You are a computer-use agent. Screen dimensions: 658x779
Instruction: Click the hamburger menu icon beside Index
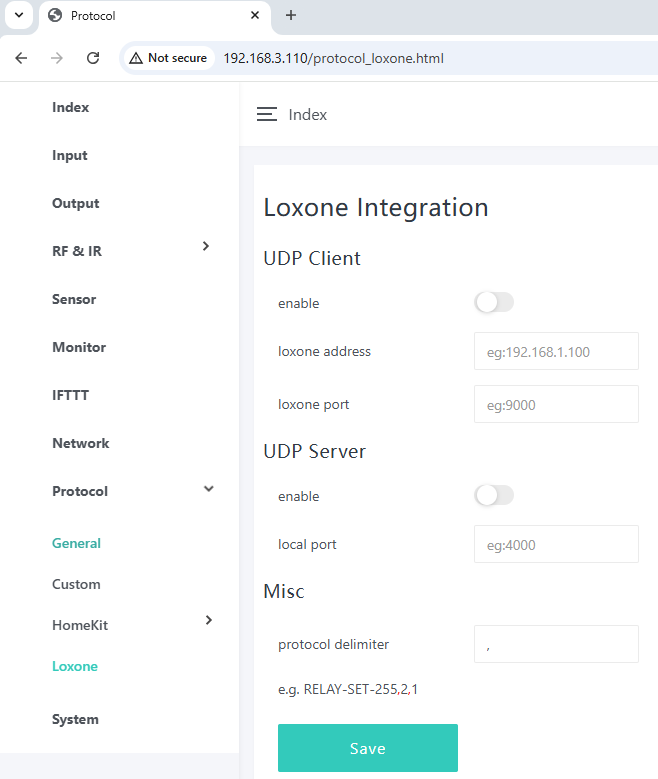(266, 115)
